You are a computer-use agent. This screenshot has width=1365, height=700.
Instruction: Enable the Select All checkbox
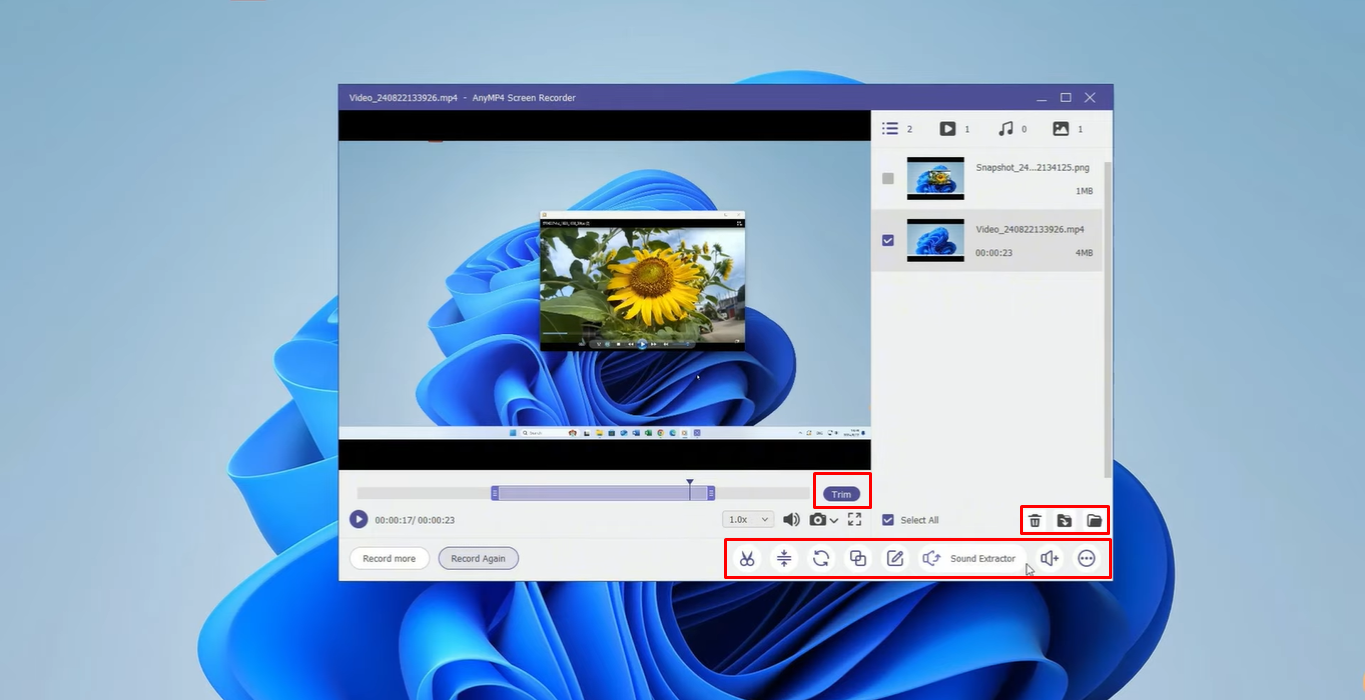(888, 519)
